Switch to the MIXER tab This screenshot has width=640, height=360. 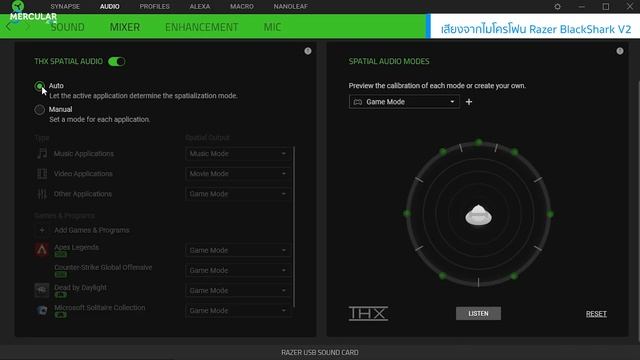click(x=125, y=27)
